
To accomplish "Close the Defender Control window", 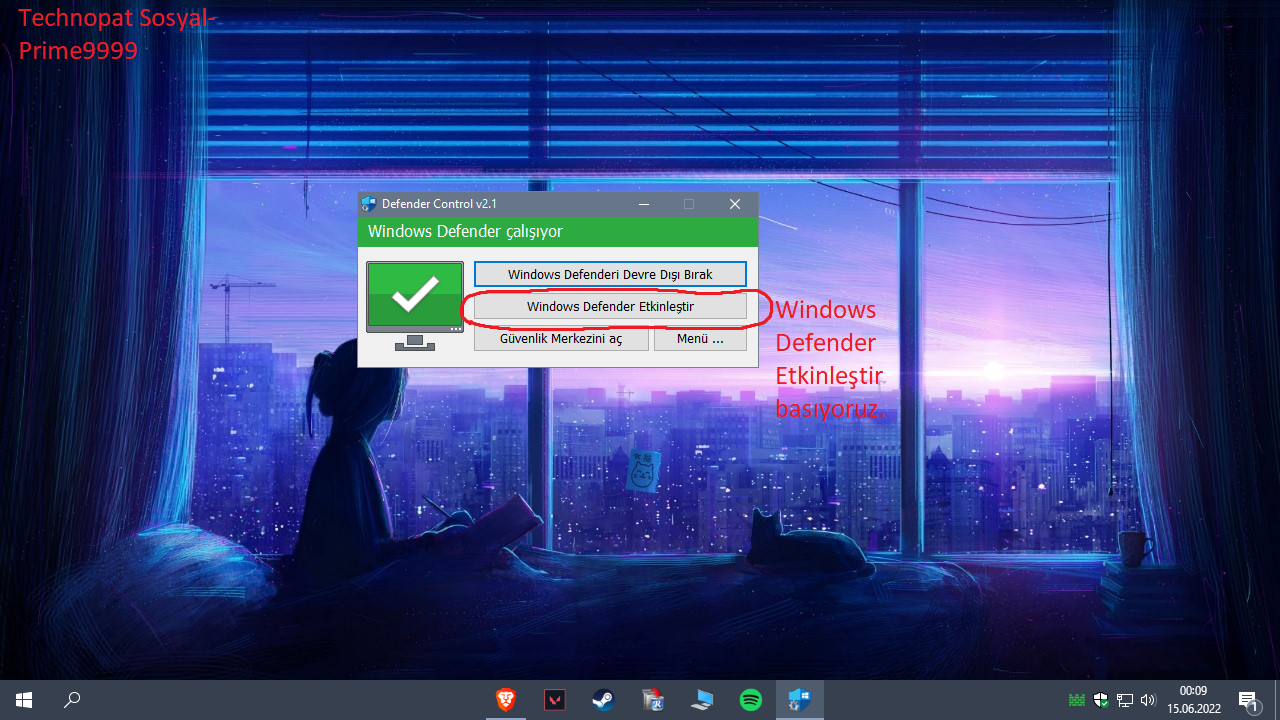I will click(735, 204).
